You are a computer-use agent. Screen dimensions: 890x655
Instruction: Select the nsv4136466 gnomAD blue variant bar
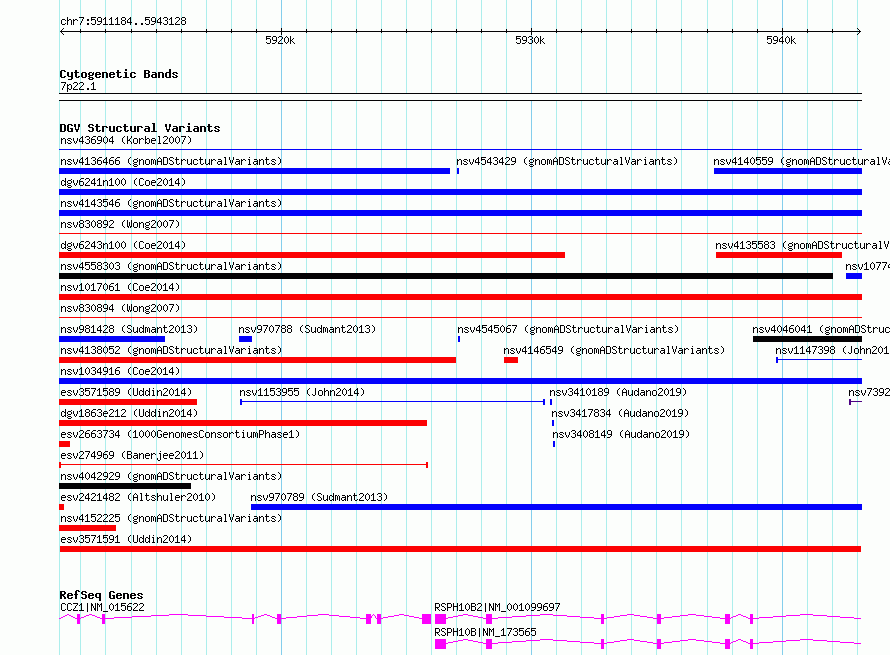click(x=254, y=171)
